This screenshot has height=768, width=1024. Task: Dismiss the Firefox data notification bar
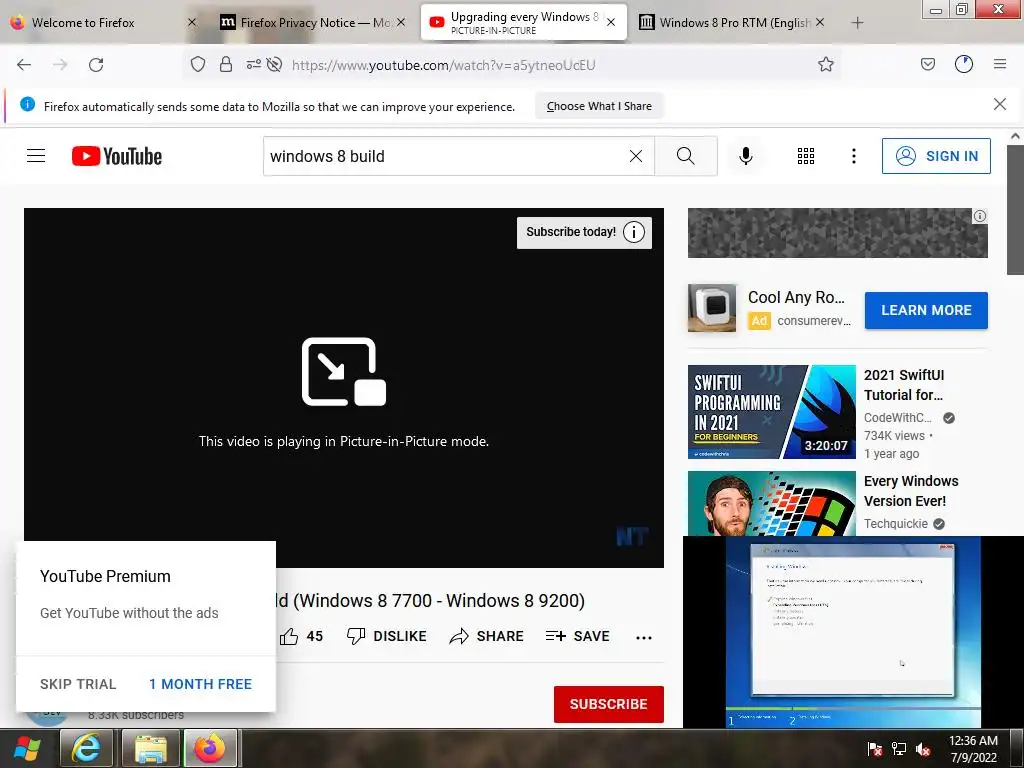(999, 104)
